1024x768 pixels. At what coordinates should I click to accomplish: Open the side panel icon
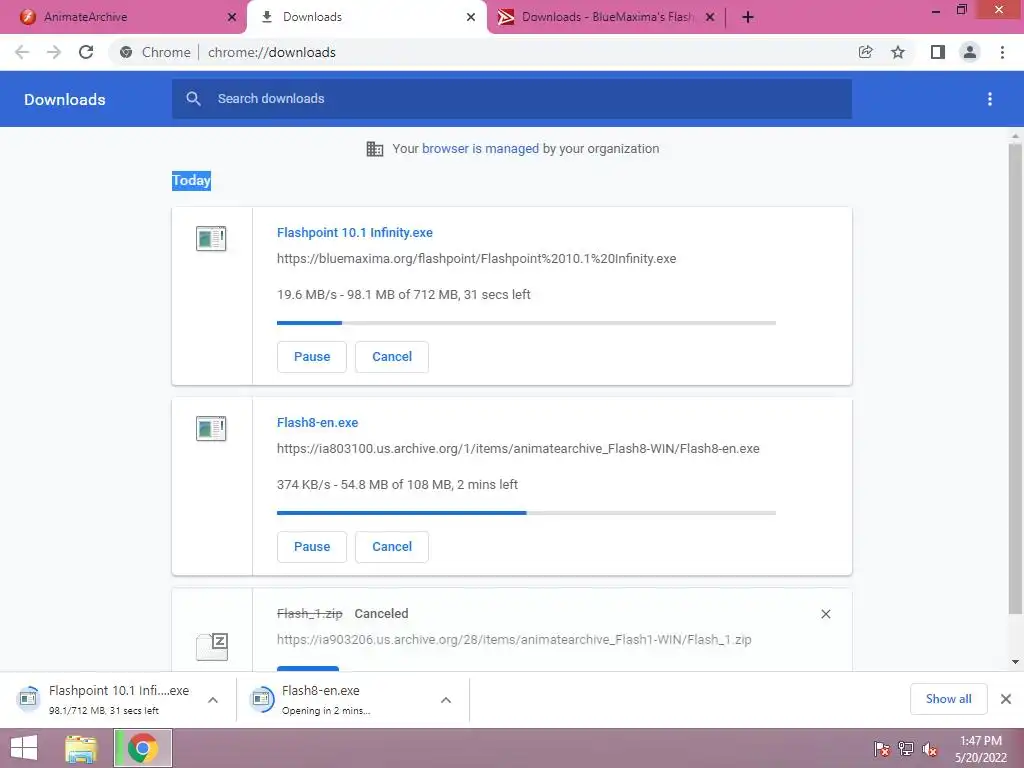938,52
